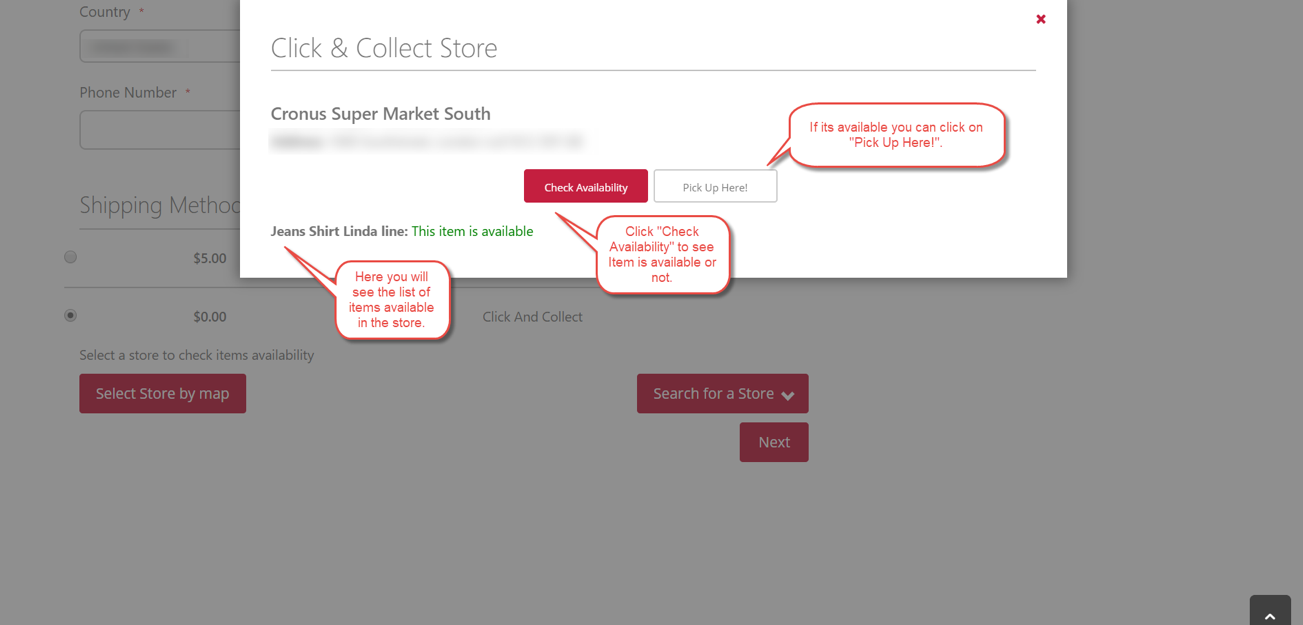Click the chevron arrow on Search for a Store

pyautogui.click(x=788, y=395)
